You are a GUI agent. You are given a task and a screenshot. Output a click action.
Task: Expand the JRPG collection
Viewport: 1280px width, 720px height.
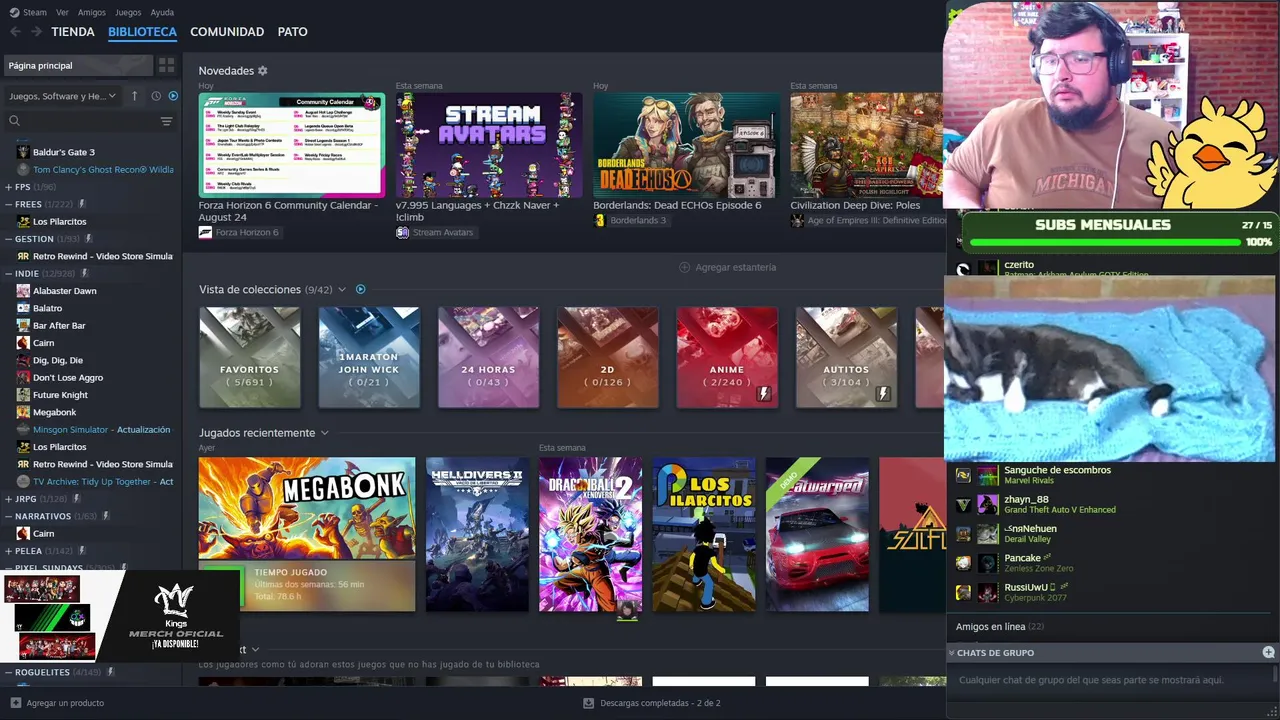9,499
